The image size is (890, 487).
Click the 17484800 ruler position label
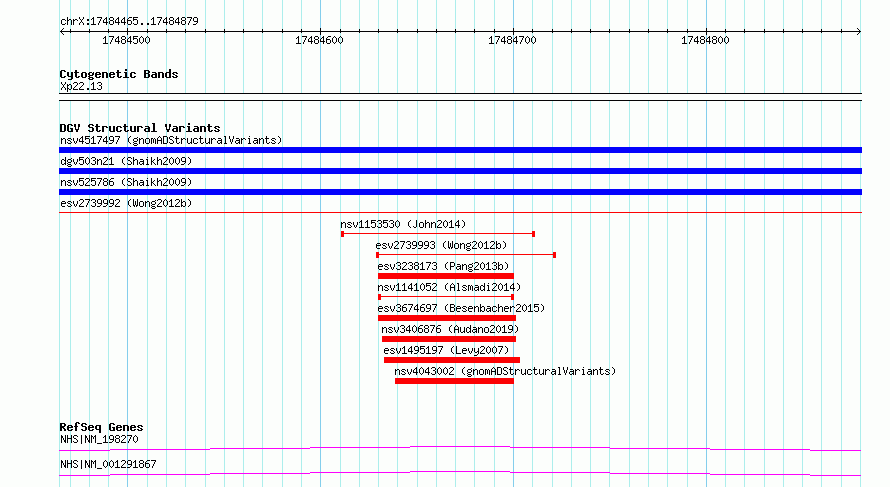705,40
